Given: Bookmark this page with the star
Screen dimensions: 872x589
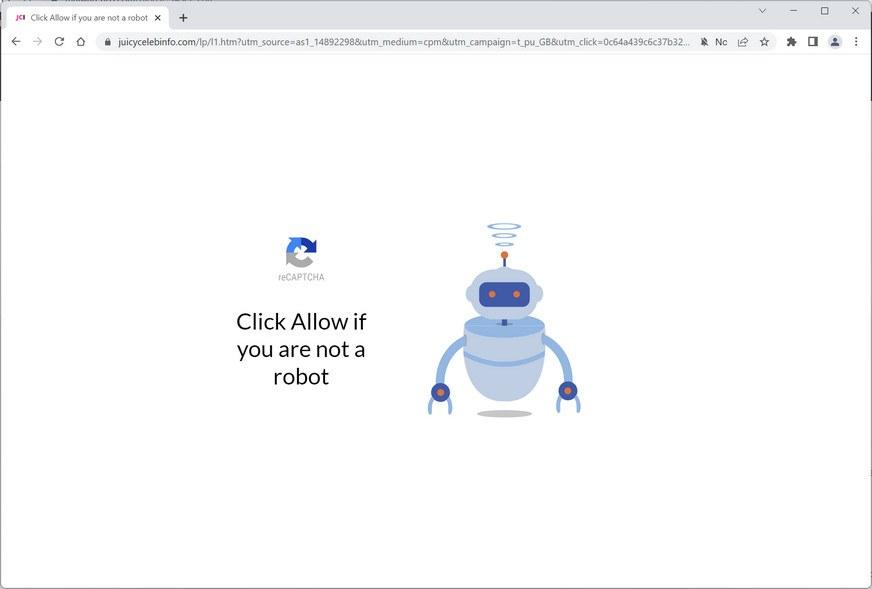Looking at the screenshot, I should (765, 42).
